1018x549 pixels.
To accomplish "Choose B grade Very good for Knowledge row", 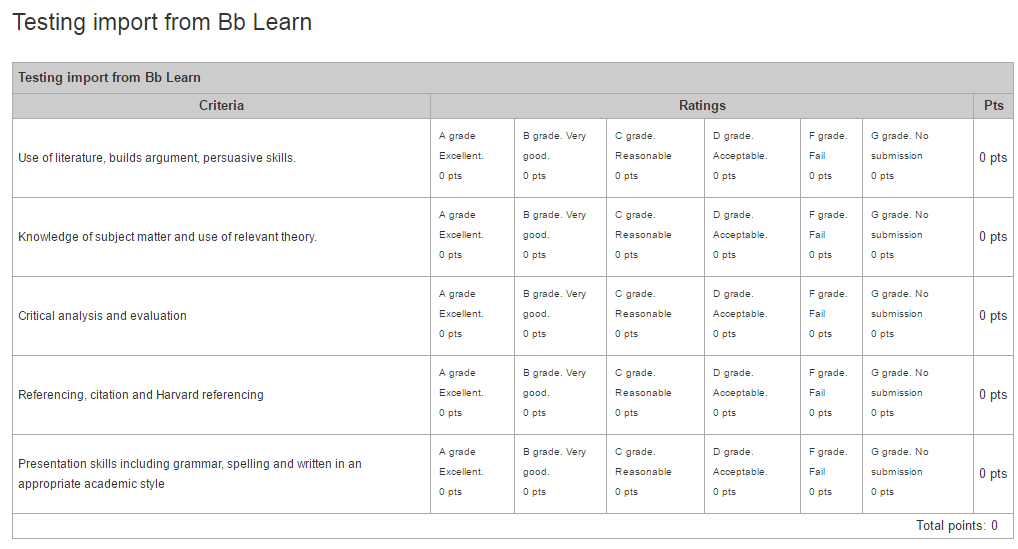I will pos(560,238).
